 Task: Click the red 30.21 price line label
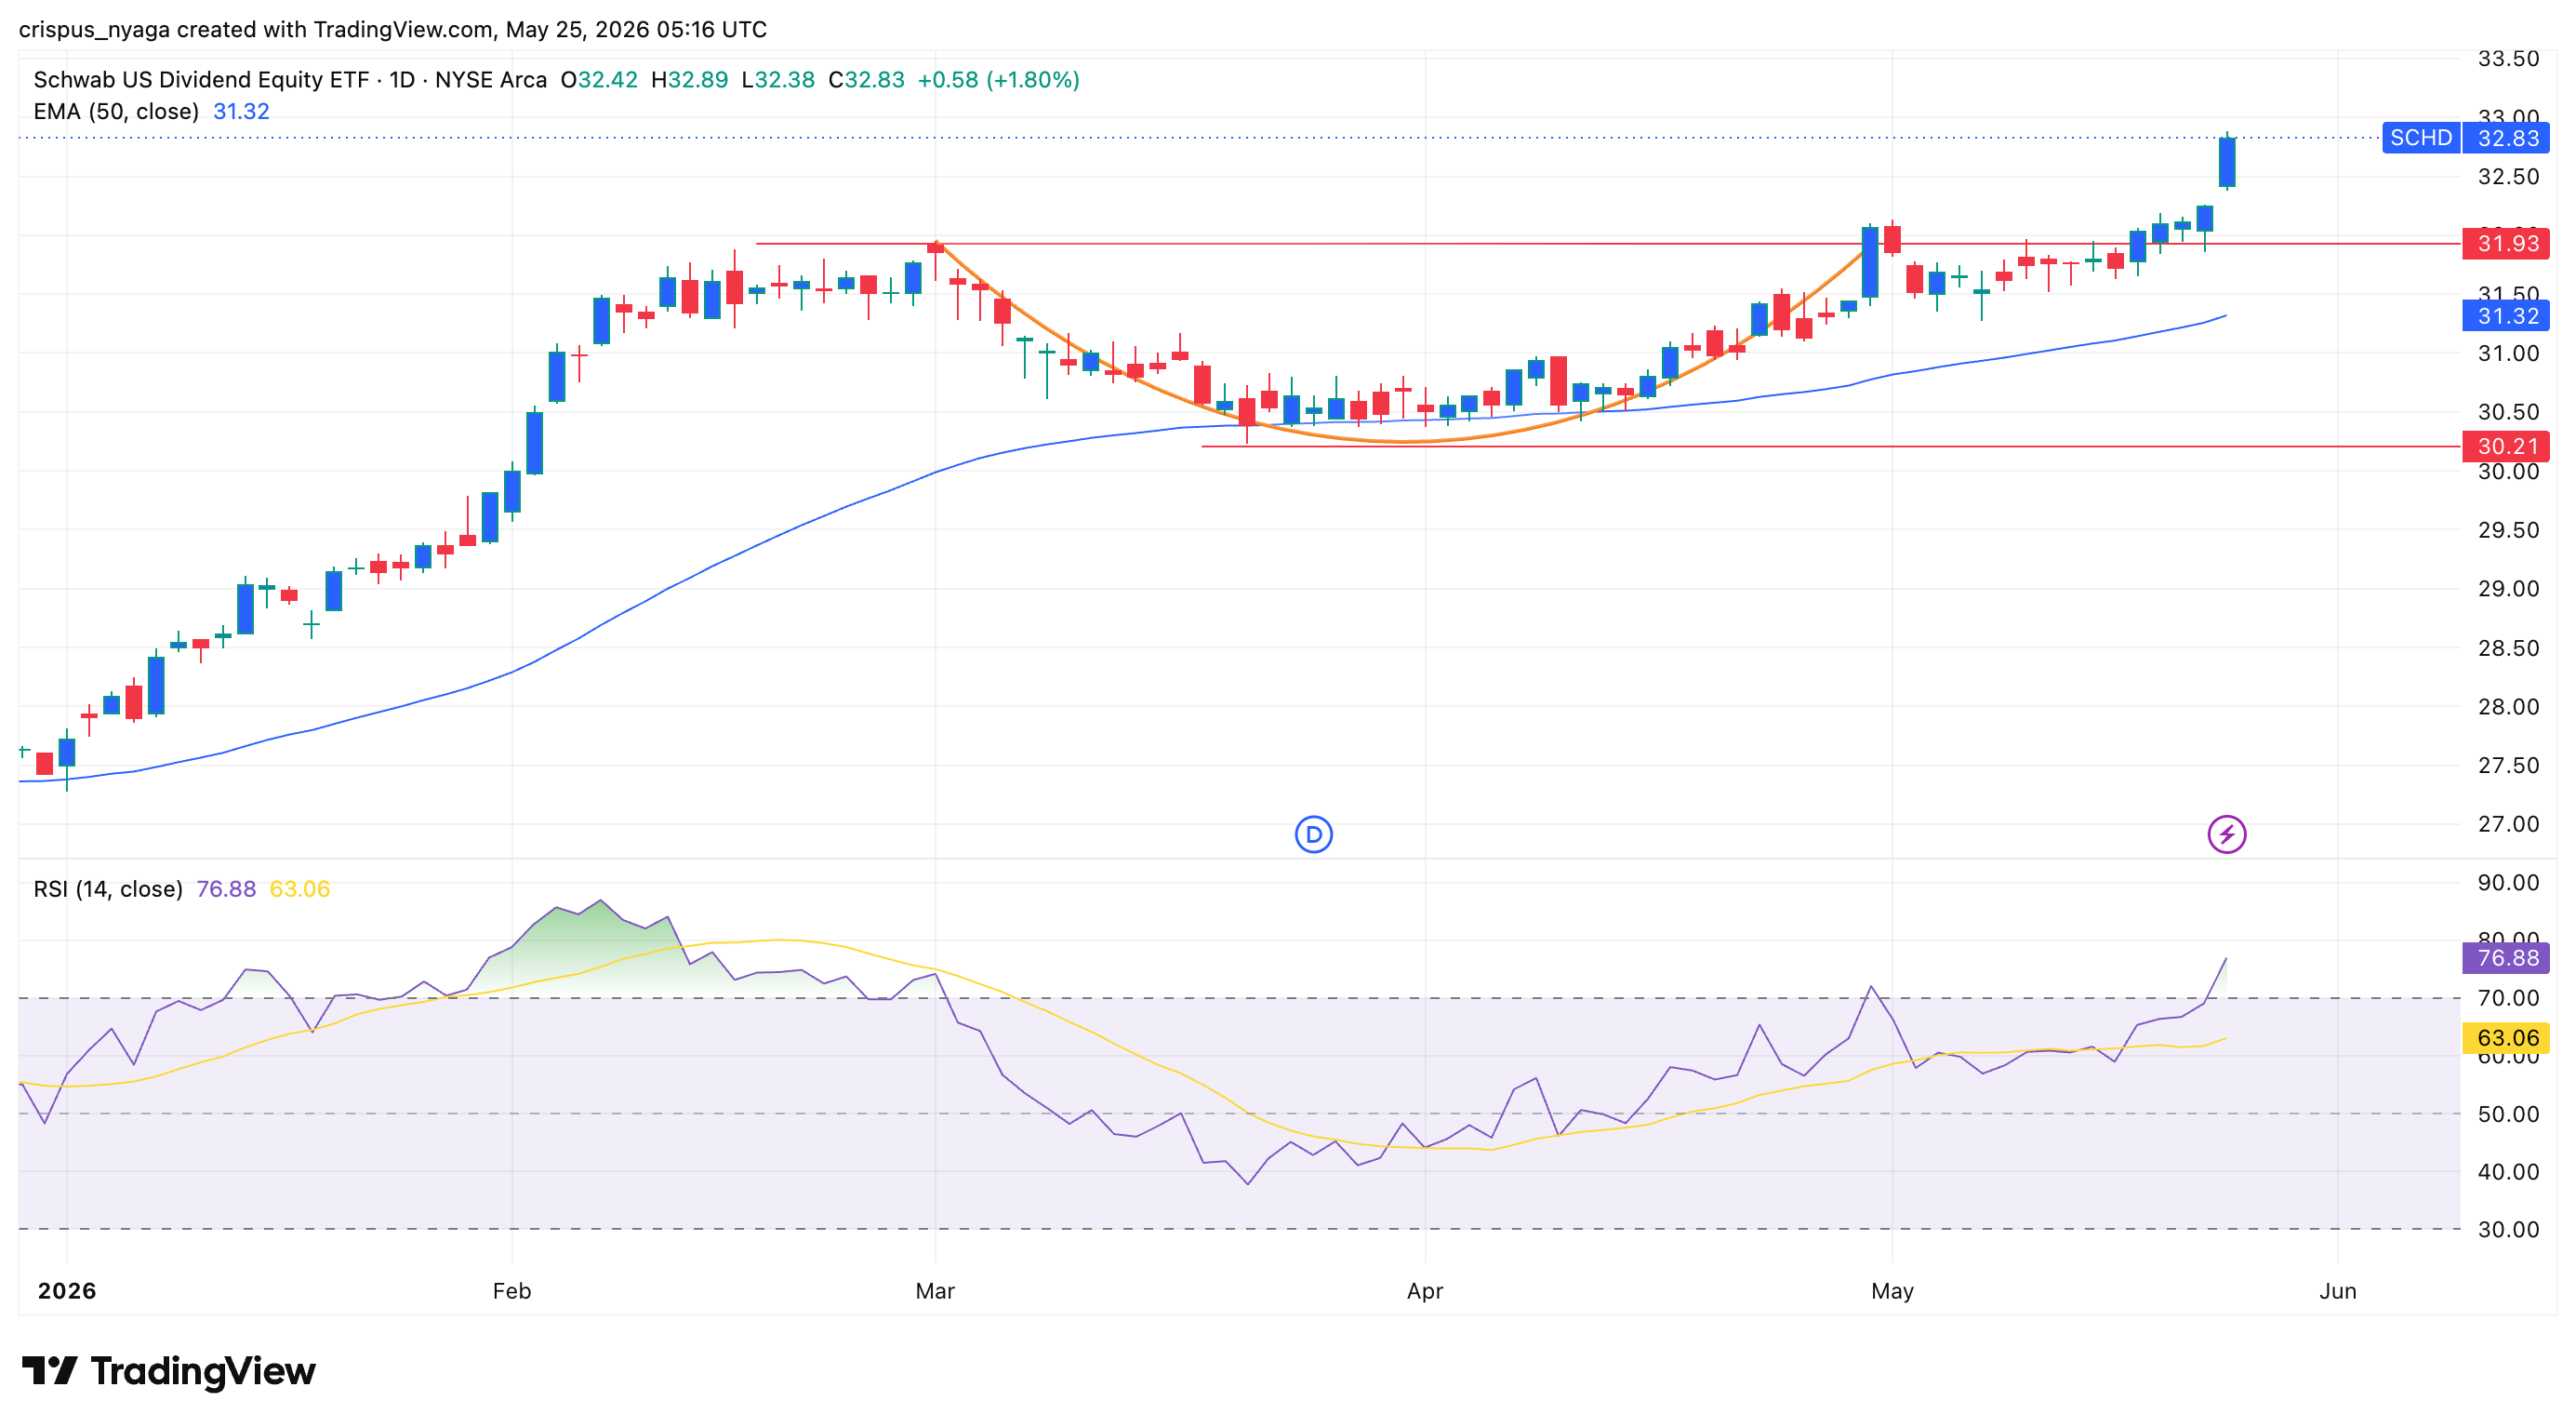(2506, 446)
